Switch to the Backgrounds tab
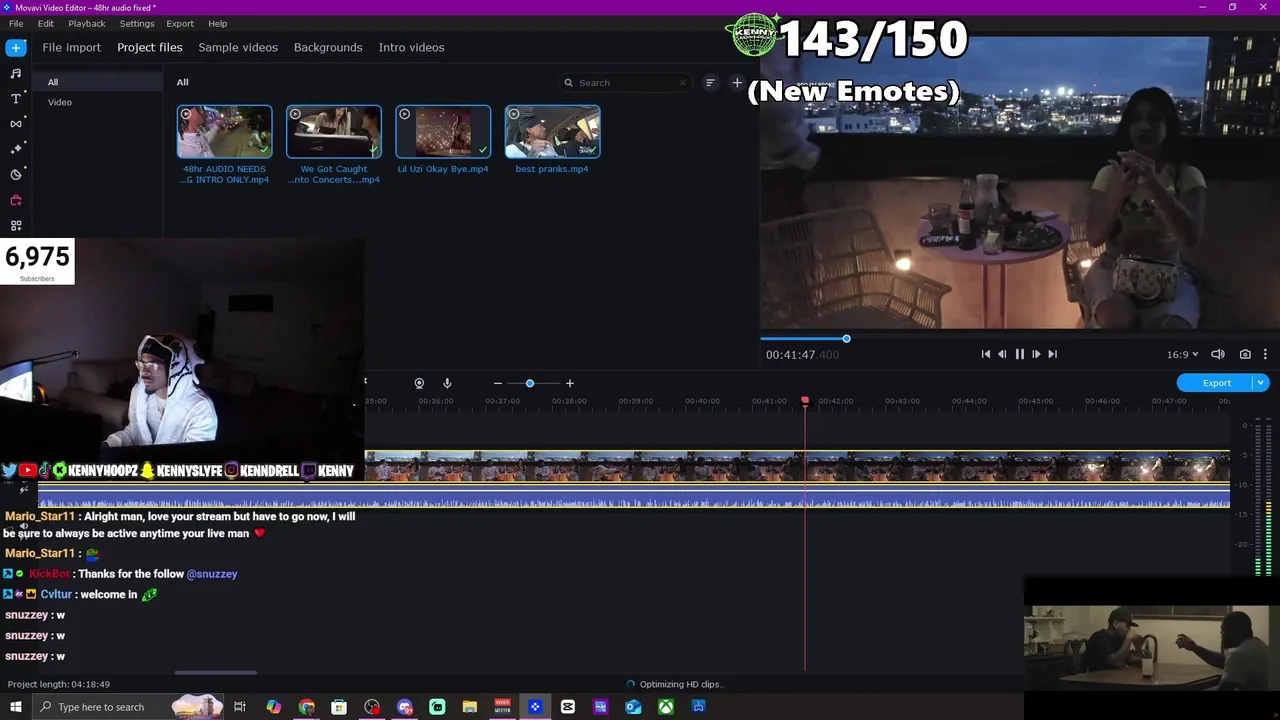 [x=328, y=47]
